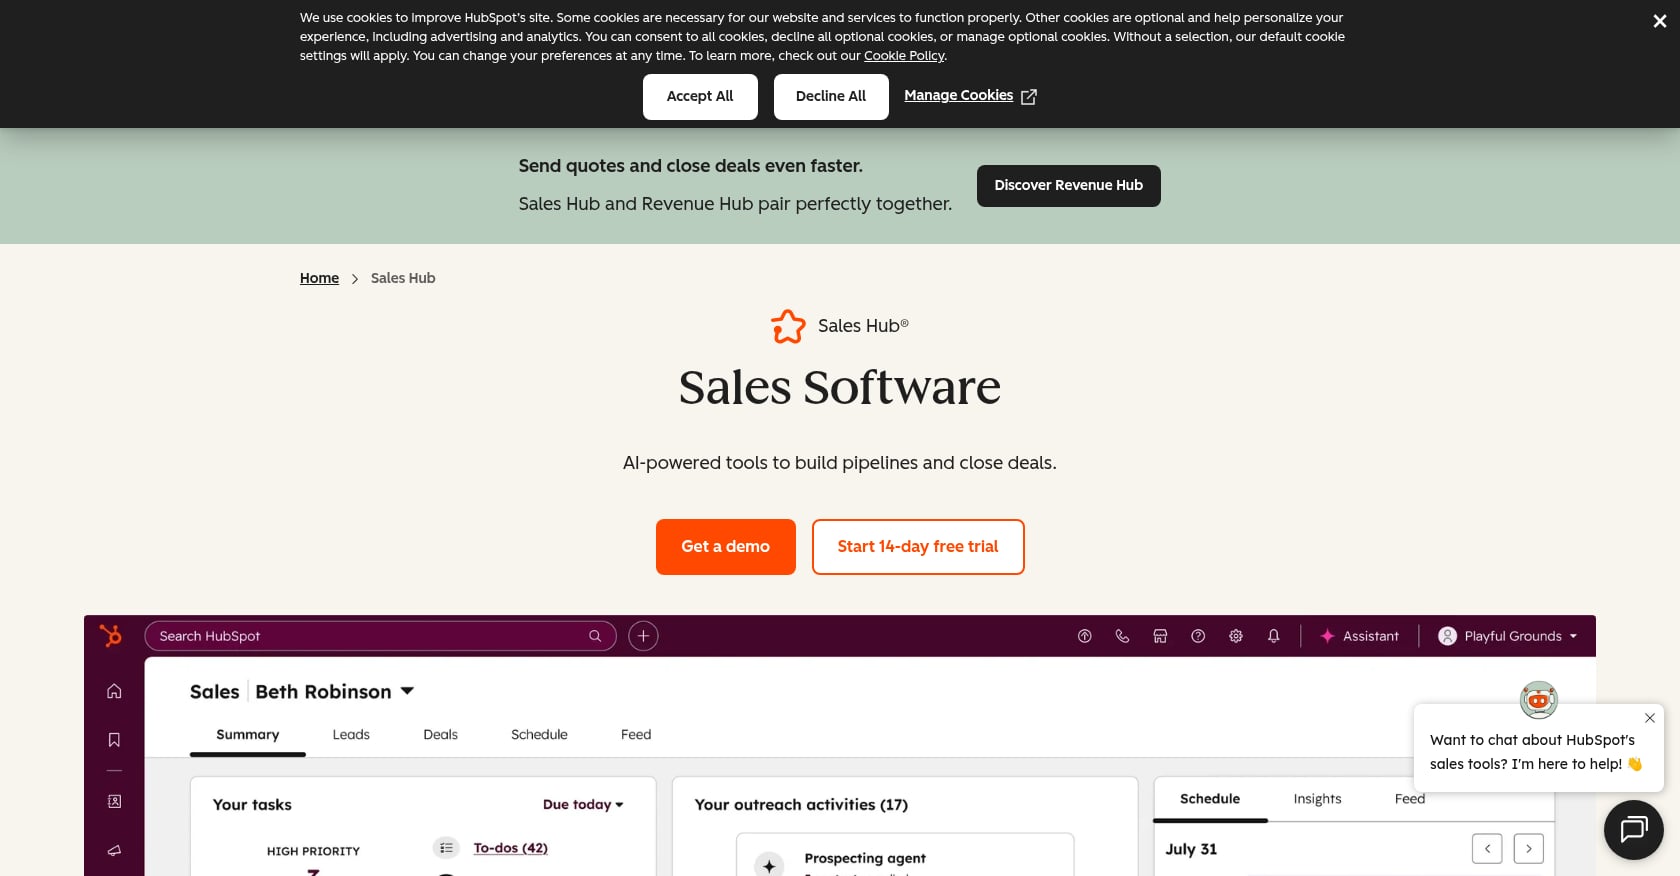This screenshot has height=876, width=1680.
Task: Switch to the Schedule tab under Sales
Action: [539, 735]
